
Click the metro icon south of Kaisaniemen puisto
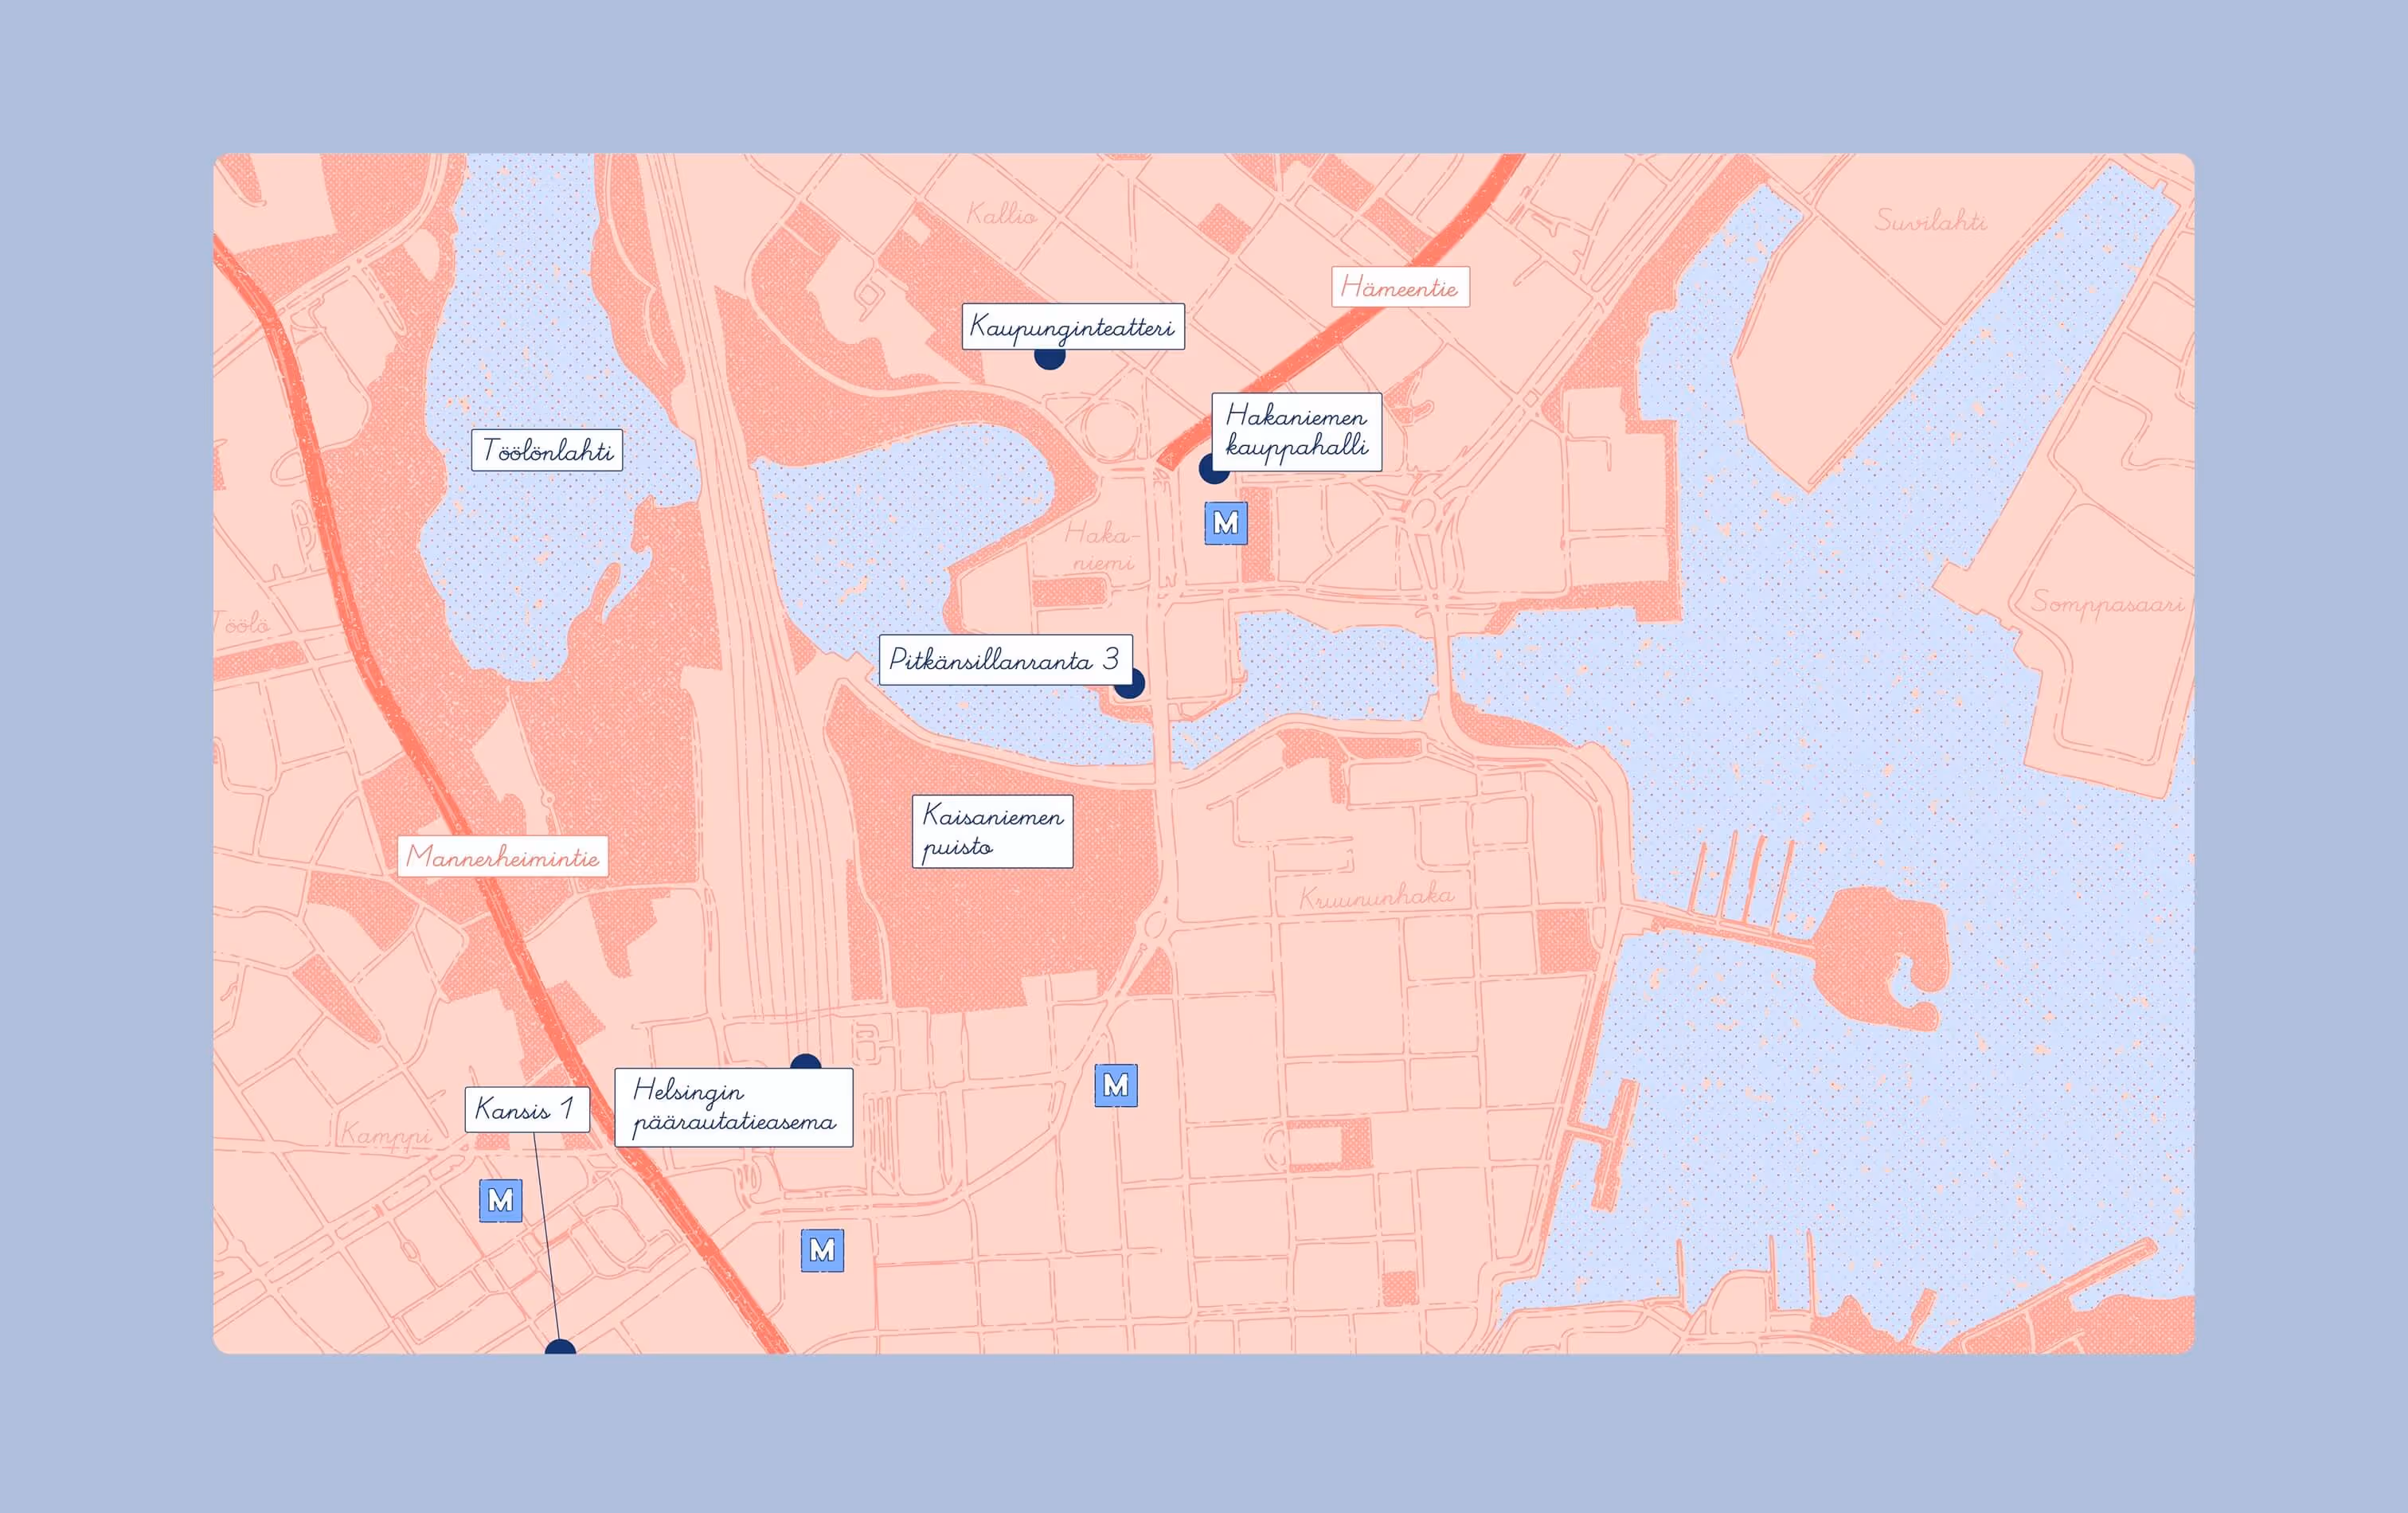click(1116, 1085)
